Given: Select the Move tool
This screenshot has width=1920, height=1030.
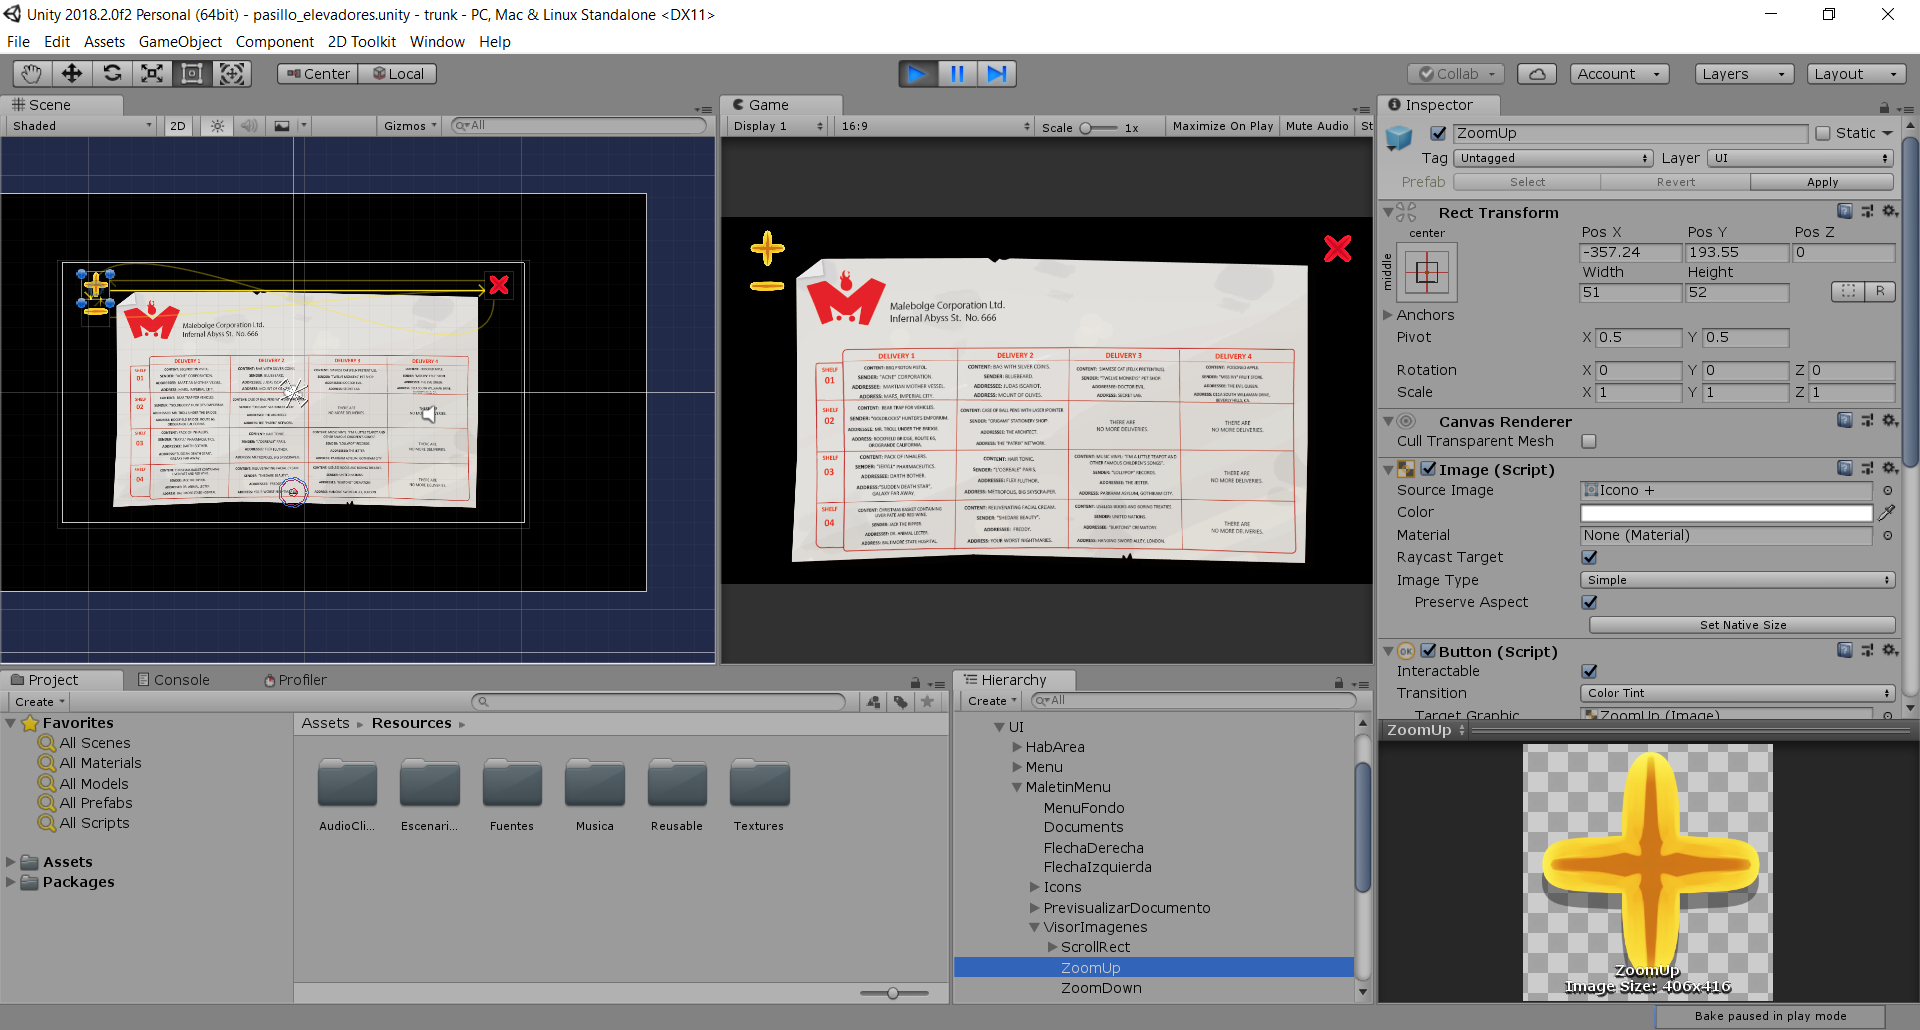Looking at the screenshot, I should tap(72, 74).
